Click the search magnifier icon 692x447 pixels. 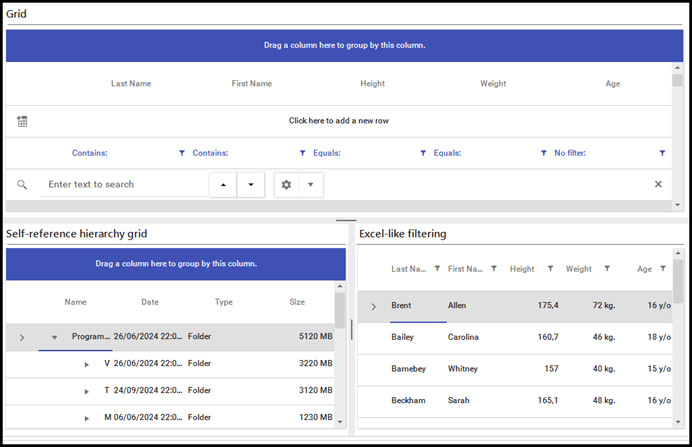(22, 184)
